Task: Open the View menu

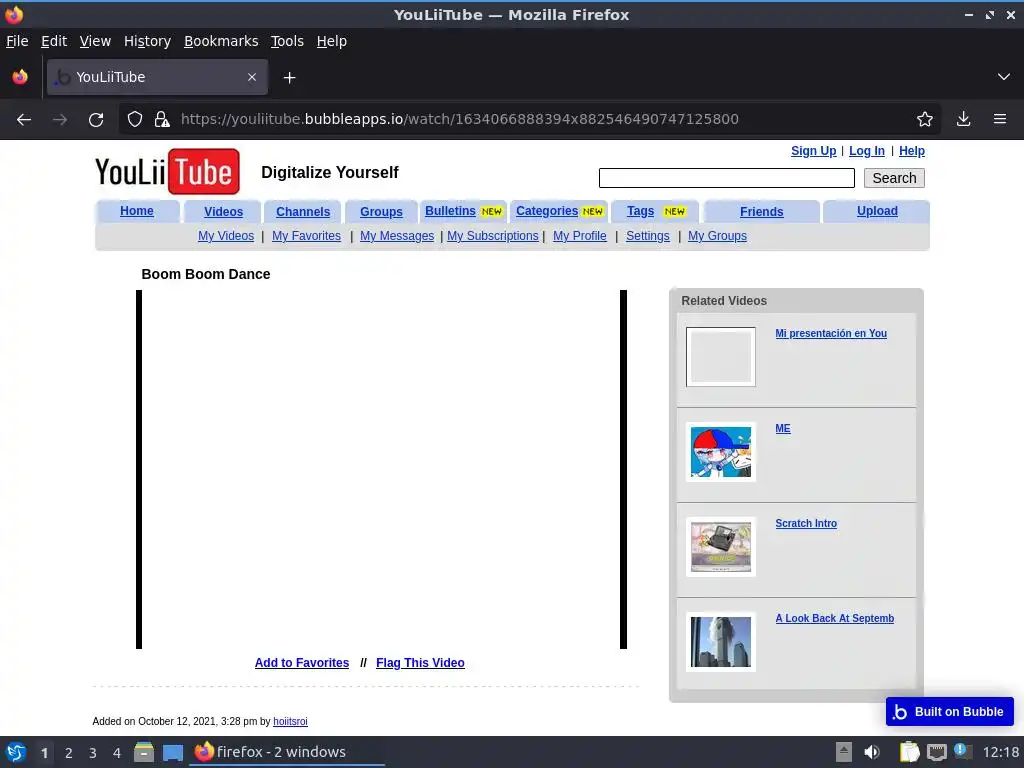Action: click(x=95, y=41)
